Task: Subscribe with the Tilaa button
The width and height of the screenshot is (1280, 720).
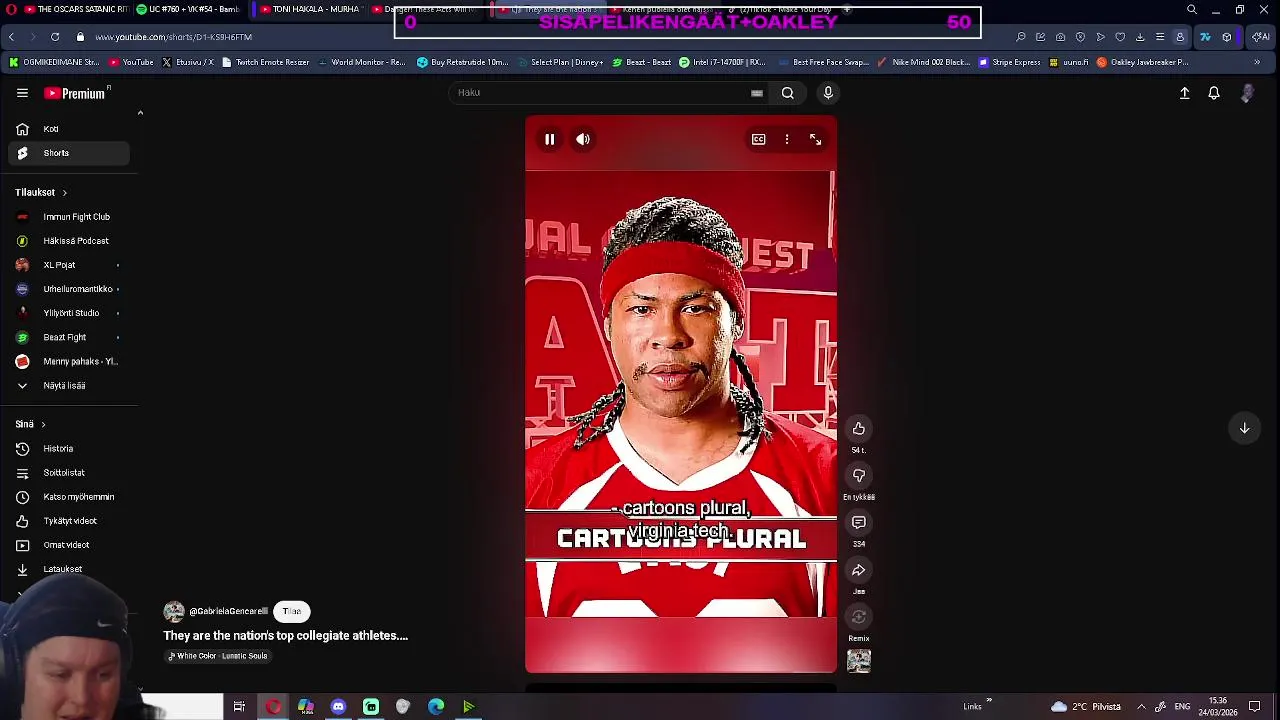Action: (292, 611)
